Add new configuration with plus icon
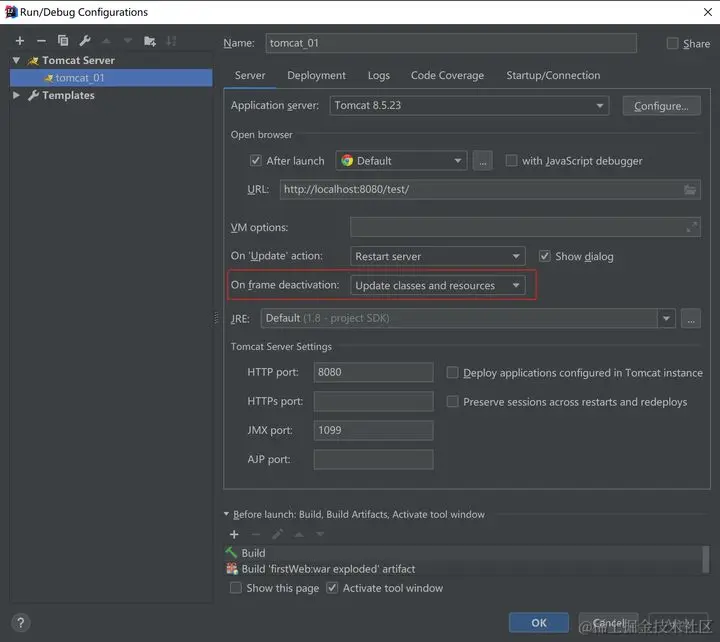720x642 pixels. point(20,41)
